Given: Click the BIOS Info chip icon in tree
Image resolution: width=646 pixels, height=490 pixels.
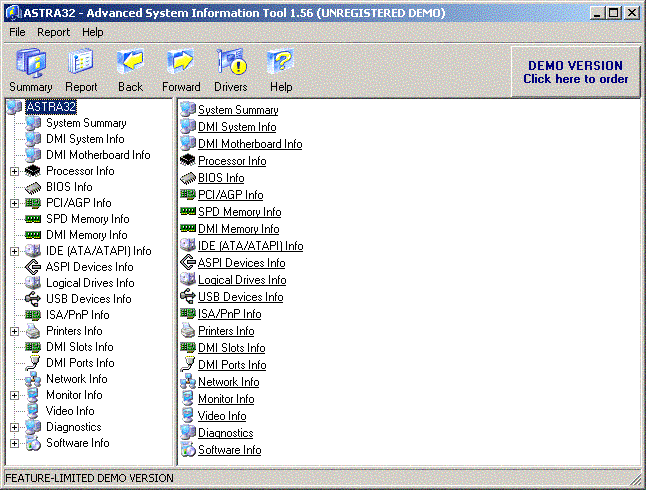Looking at the screenshot, I should (x=33, y=187).
